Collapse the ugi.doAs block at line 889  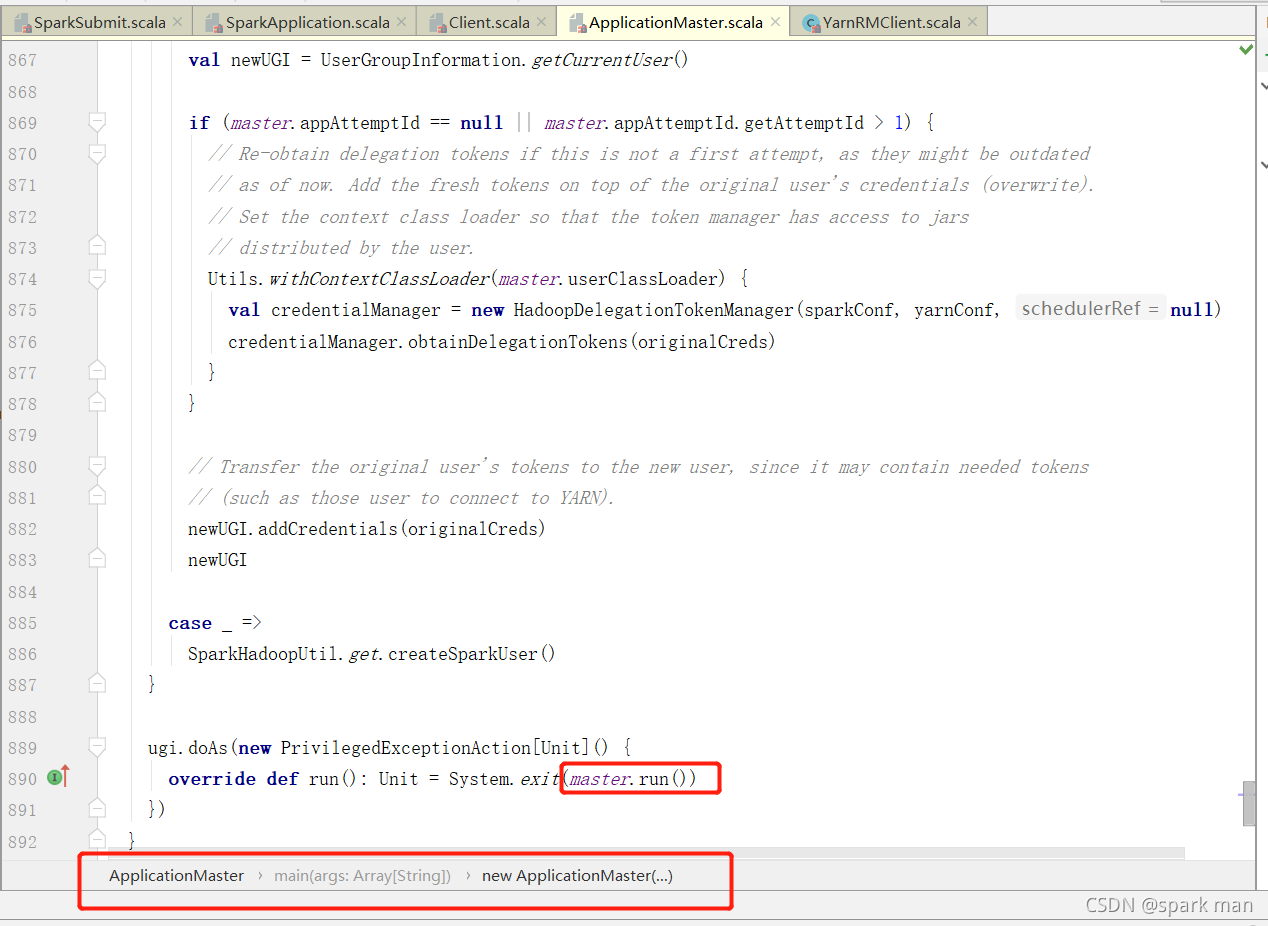pyautogui.click(x=97, y=747)
